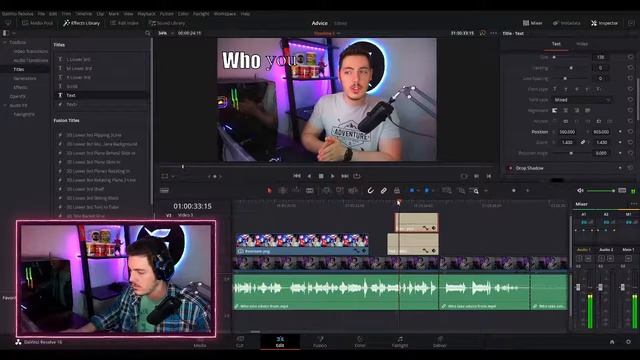Adjust the text Size slider

tap(570, 57)
